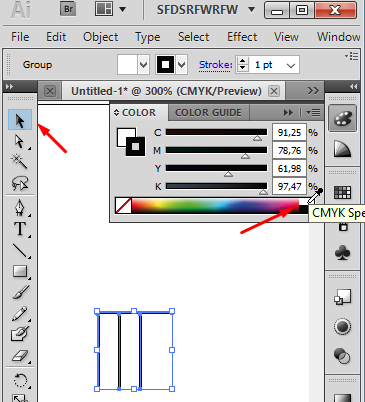Click the Cyan percentage value field
Screen dimensions: 365x402
[x=289, y=133]
